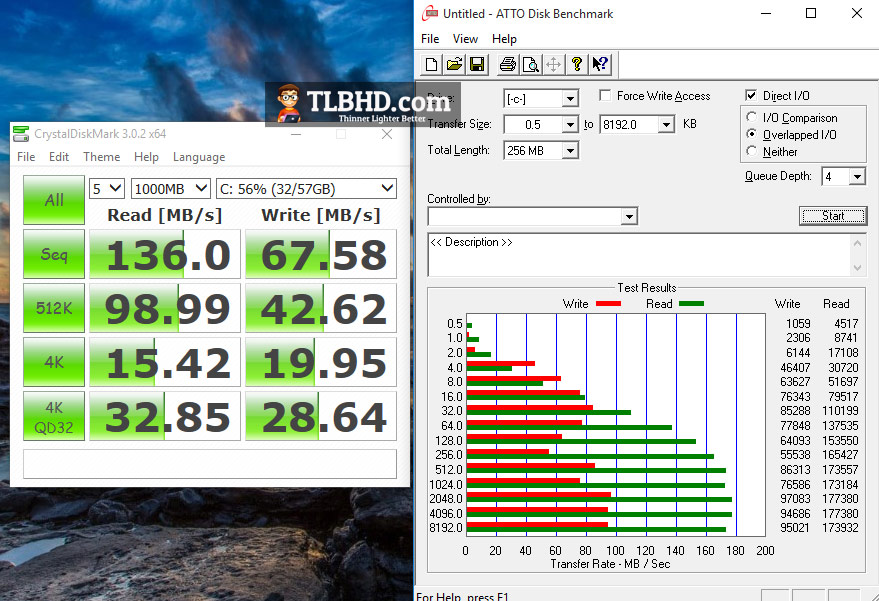
Task: Run the 4K QD32 test in CrystalDiskMark
Action: (x=54, y=416)
